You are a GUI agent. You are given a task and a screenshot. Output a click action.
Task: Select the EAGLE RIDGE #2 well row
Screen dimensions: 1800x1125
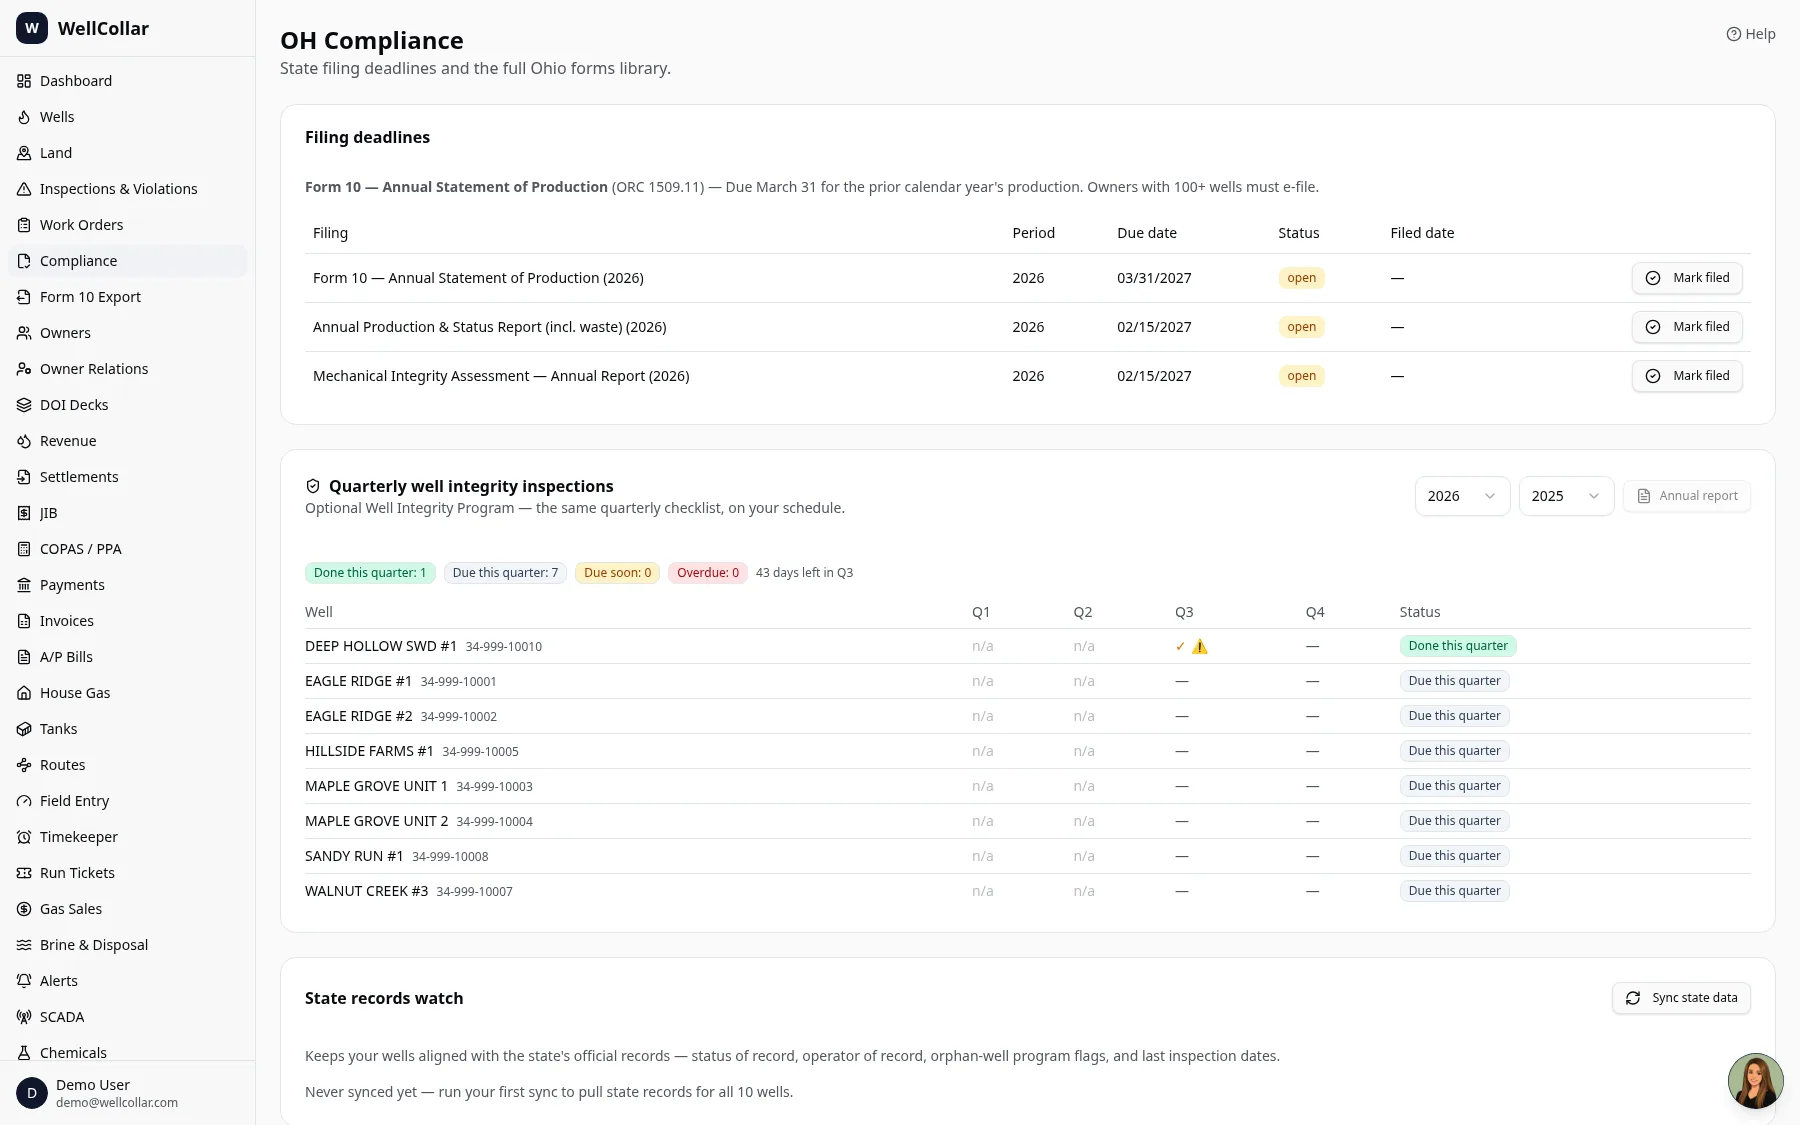coord(1028,716)
